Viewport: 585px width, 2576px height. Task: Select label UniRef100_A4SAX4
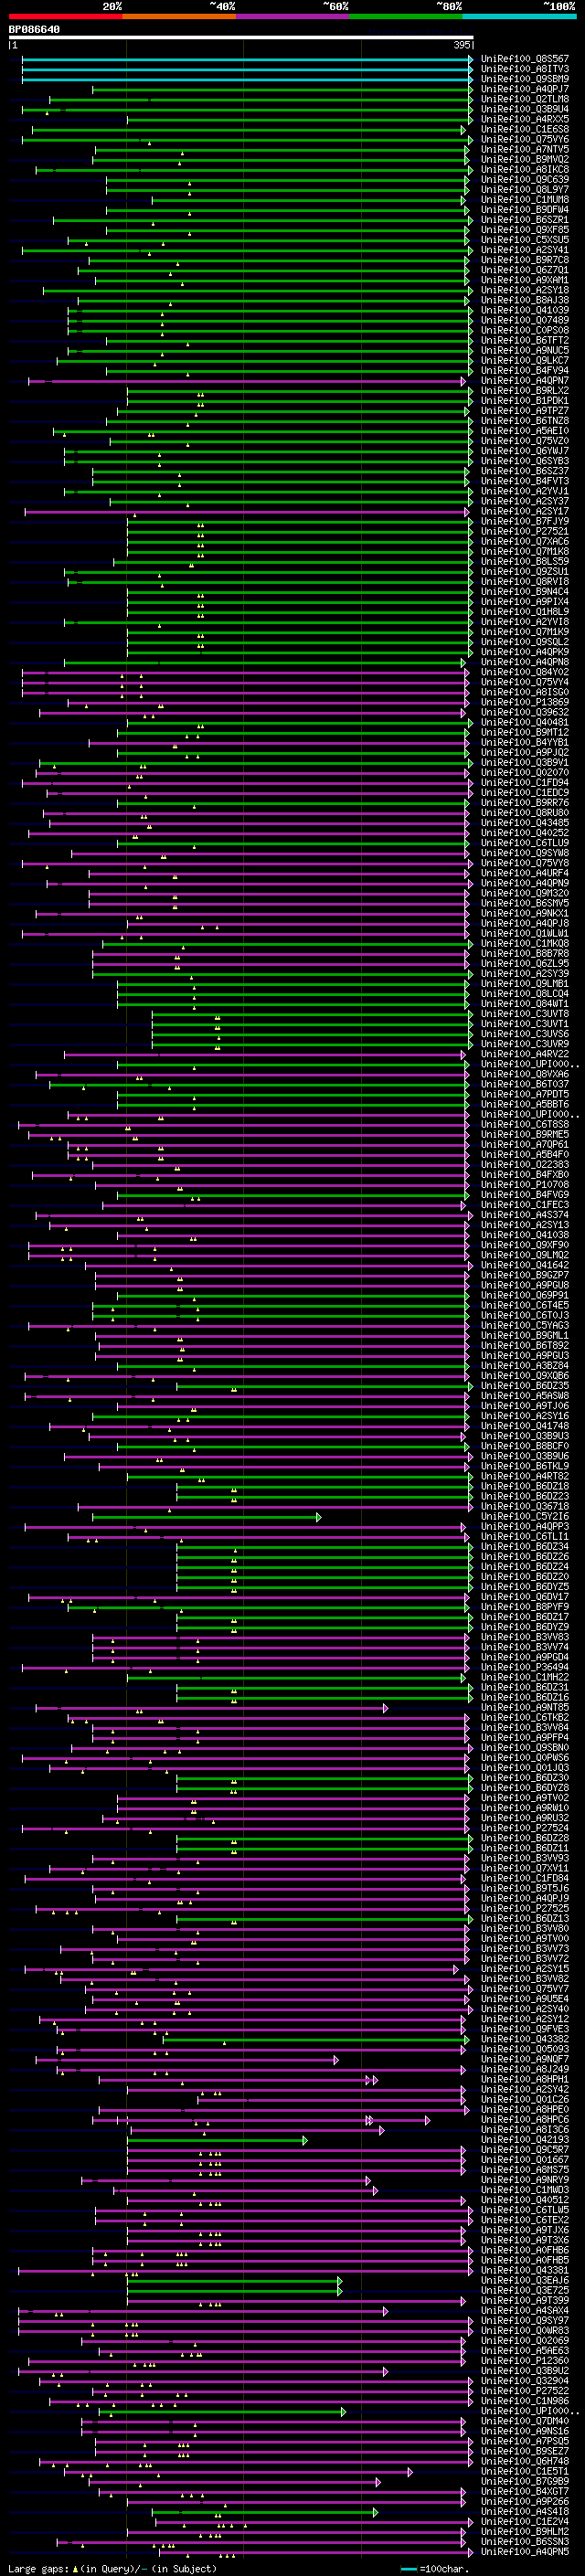tap(525, 2311)
